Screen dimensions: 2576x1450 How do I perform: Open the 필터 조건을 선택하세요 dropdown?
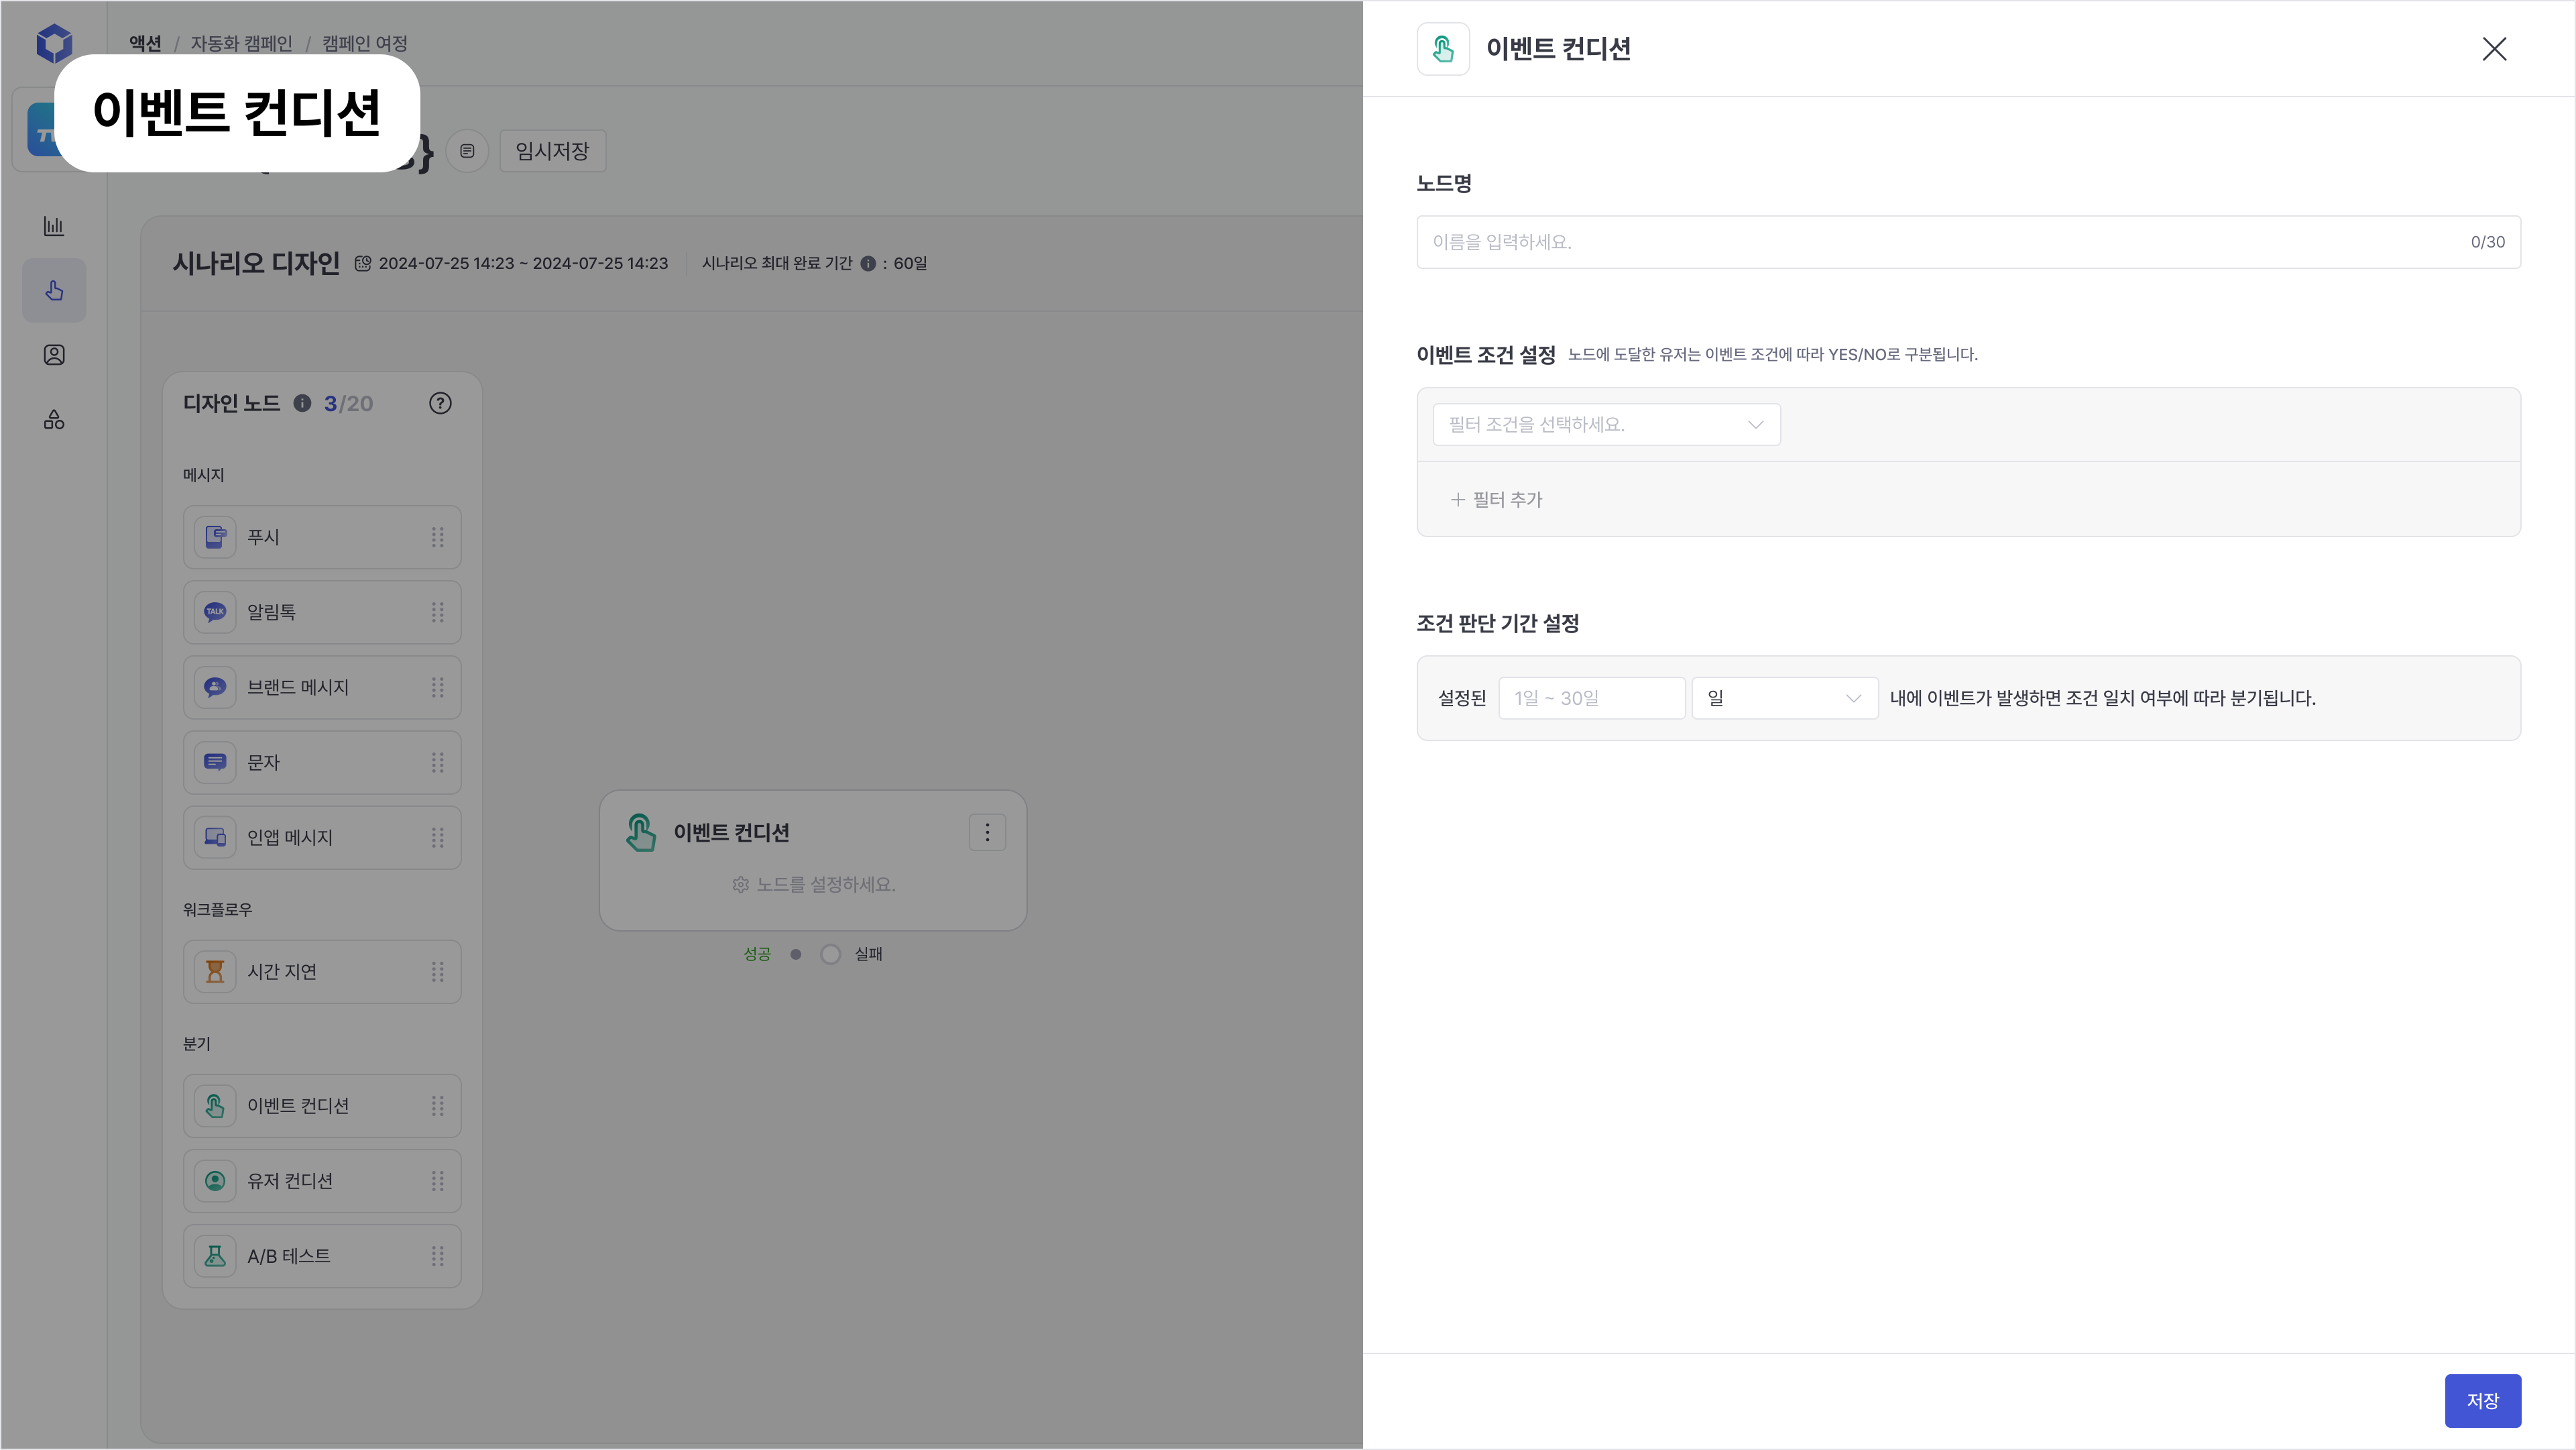coord(1606,425)
